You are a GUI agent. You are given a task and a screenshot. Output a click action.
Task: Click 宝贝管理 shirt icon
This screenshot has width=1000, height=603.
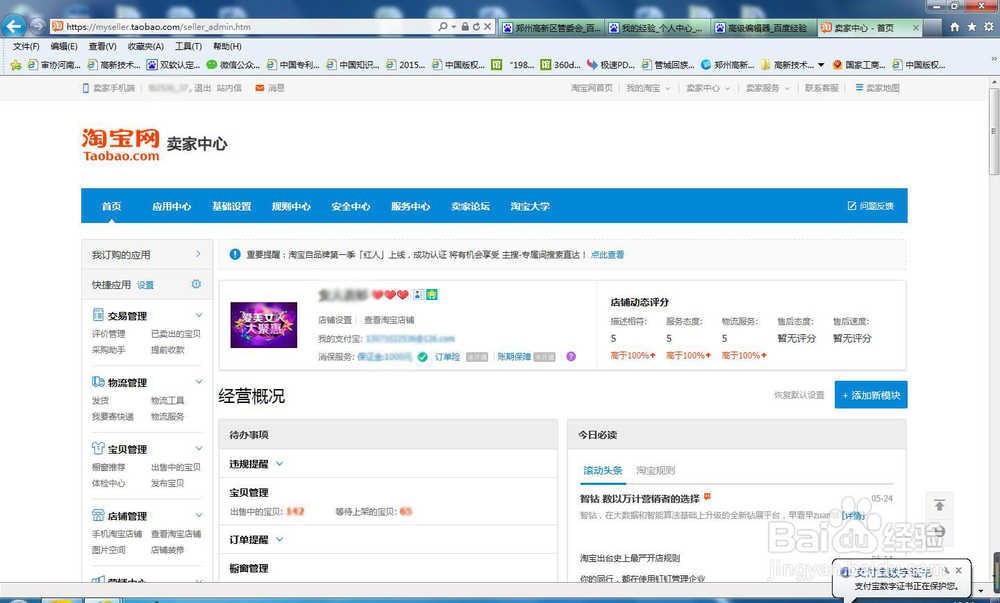coord(98,448)
